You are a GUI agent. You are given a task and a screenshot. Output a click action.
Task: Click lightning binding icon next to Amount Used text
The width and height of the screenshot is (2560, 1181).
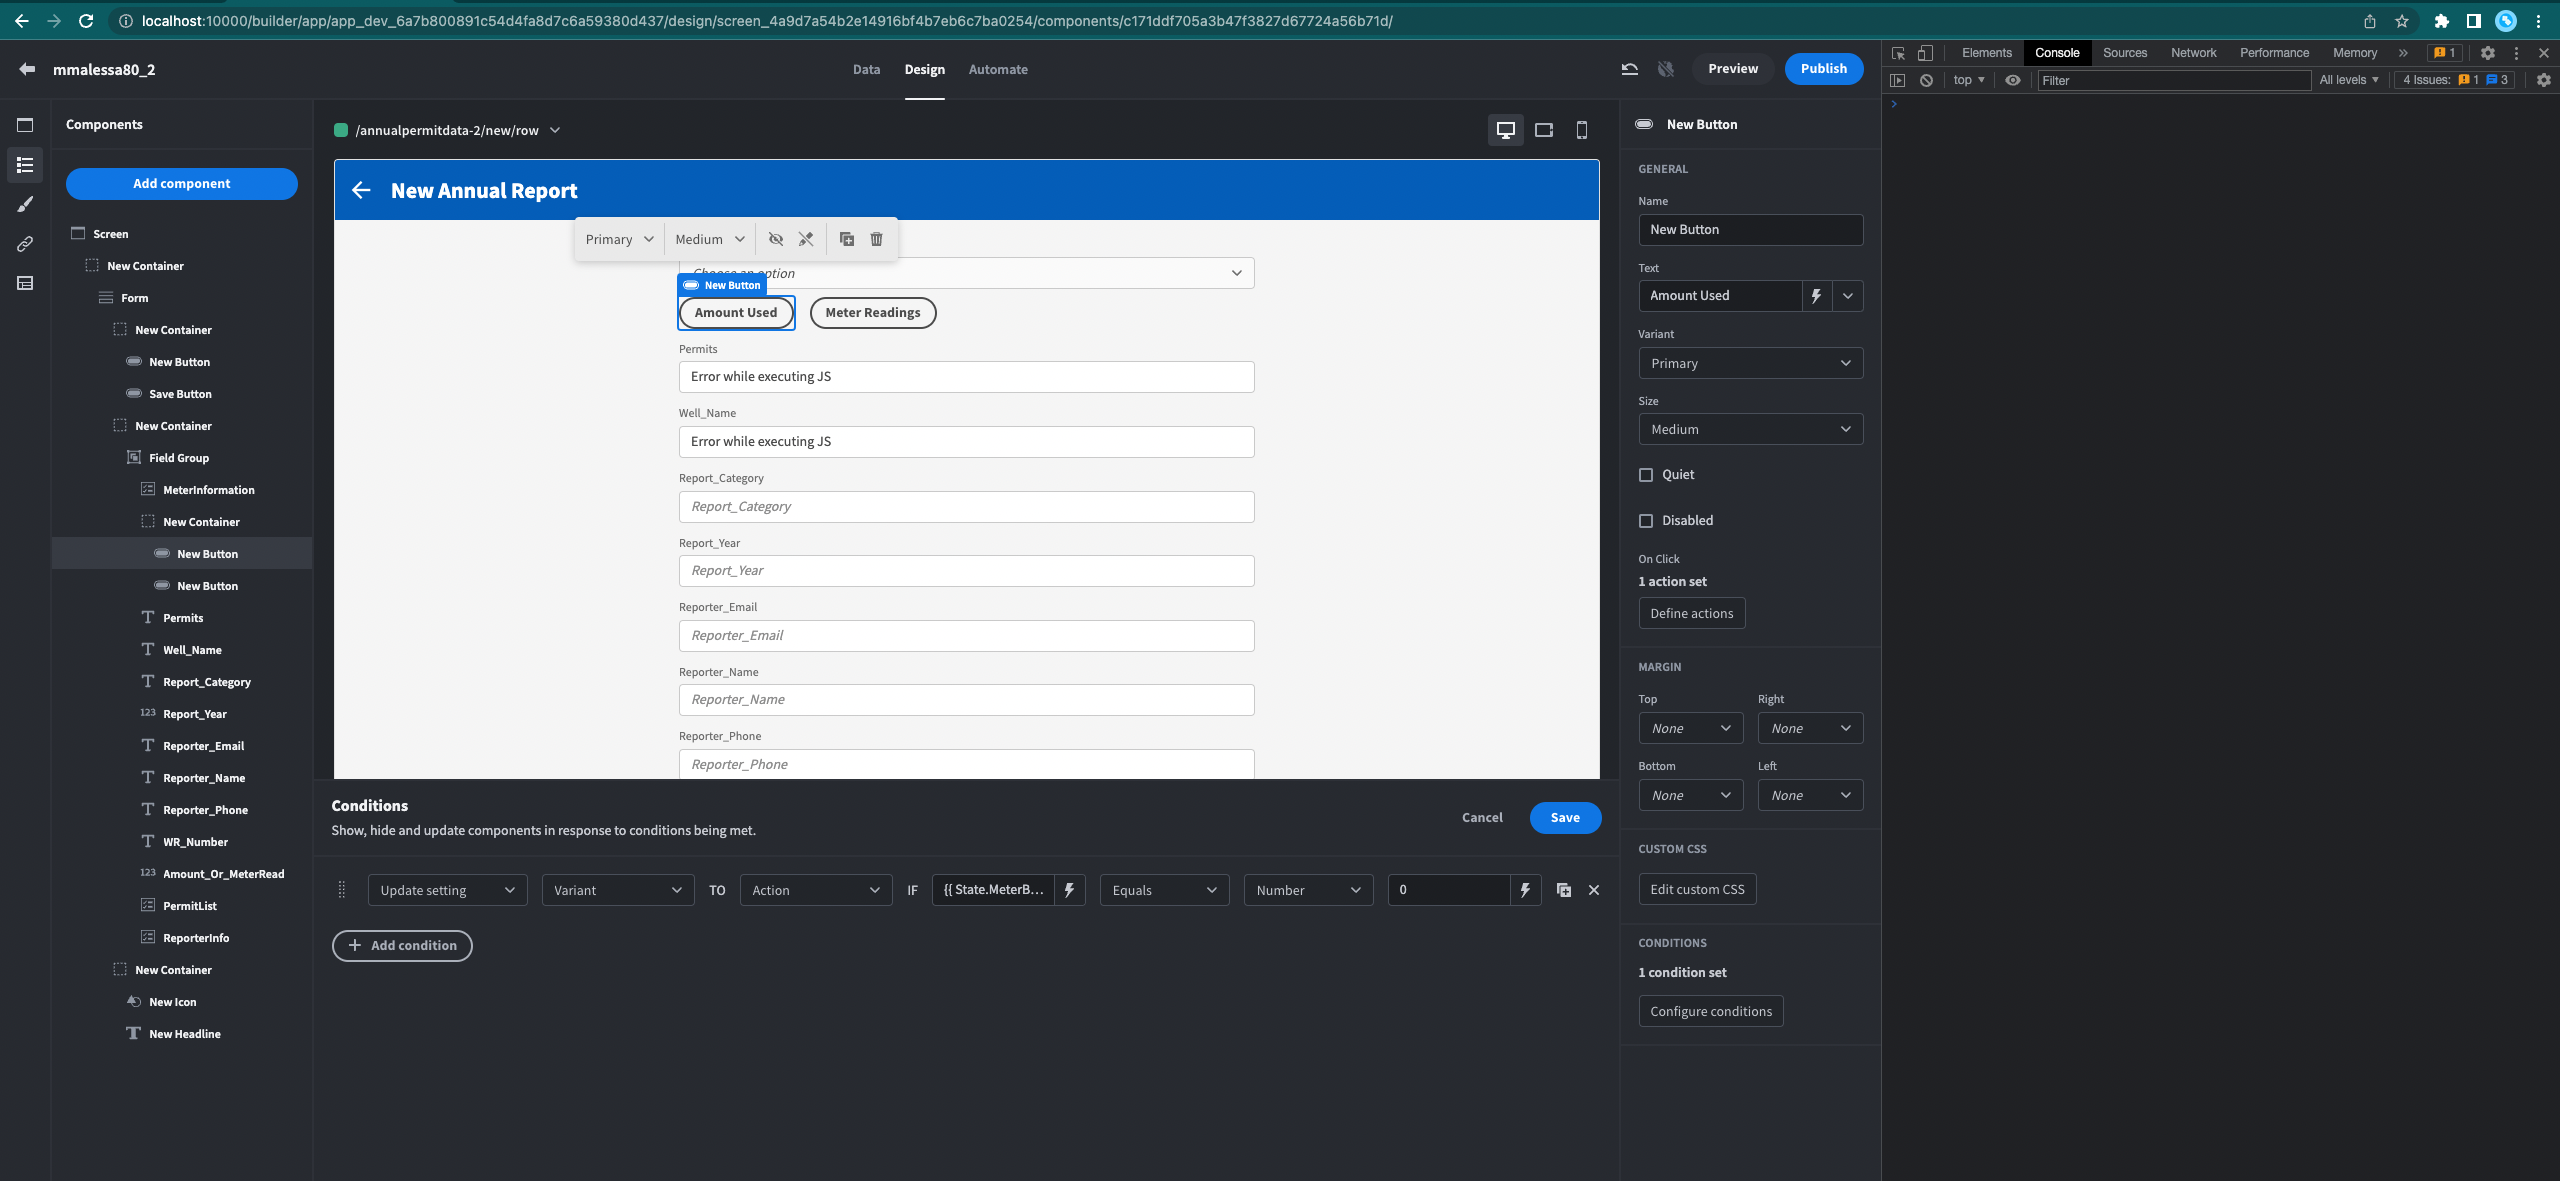coord(1816,296)
